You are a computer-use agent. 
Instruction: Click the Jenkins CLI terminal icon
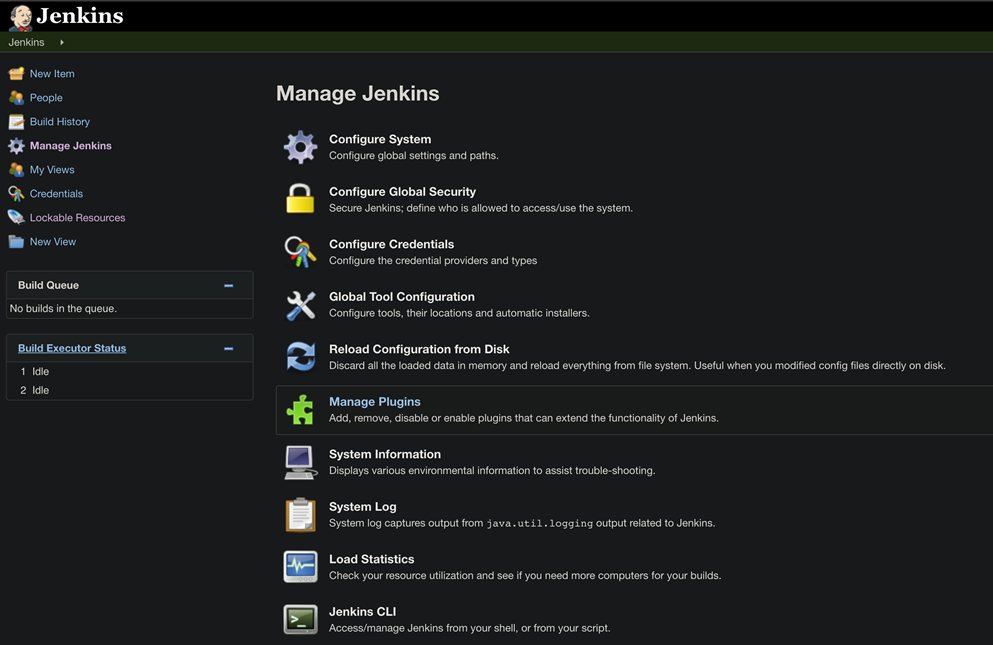click(x=300, y=619)
